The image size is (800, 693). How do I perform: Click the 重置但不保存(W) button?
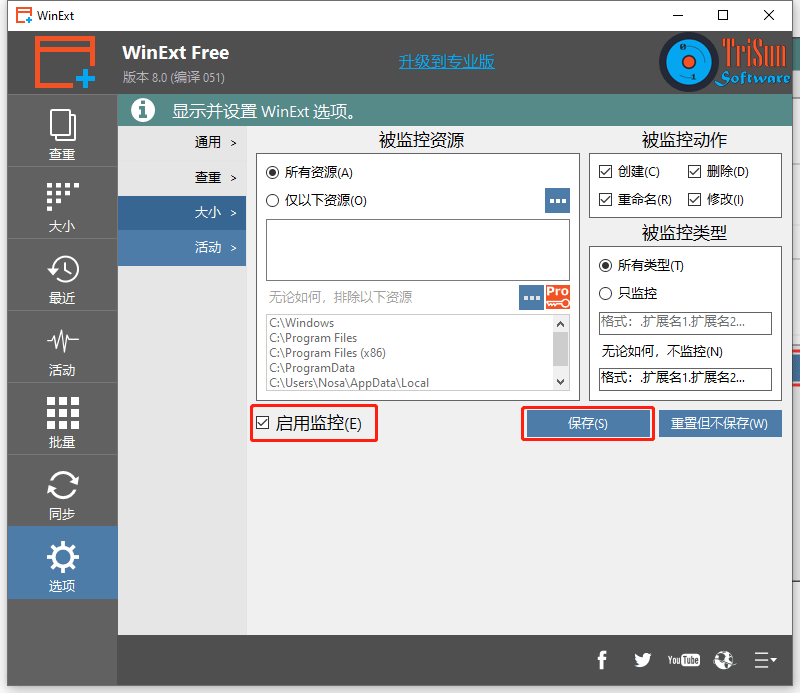point(720,423)
